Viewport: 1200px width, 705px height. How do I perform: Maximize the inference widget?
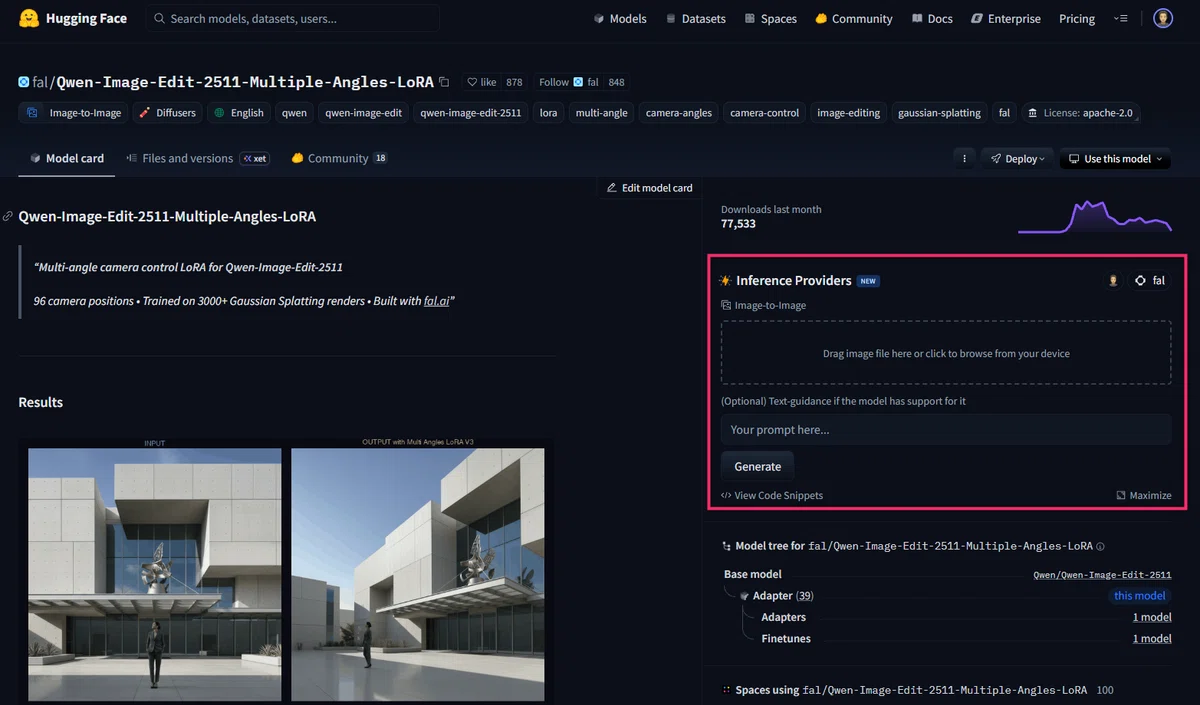tap(1144, 495)
